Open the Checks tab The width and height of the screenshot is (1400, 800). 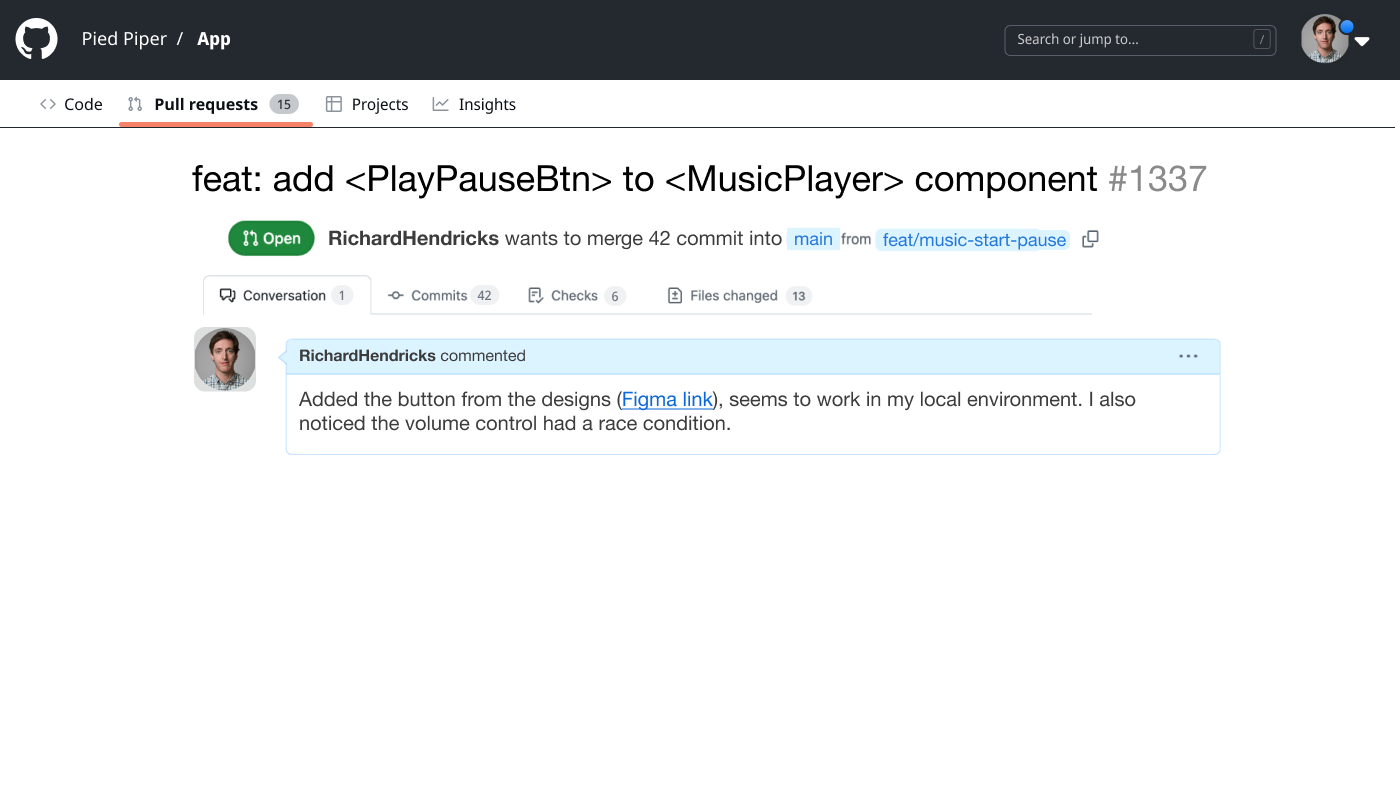click(575, 295)
